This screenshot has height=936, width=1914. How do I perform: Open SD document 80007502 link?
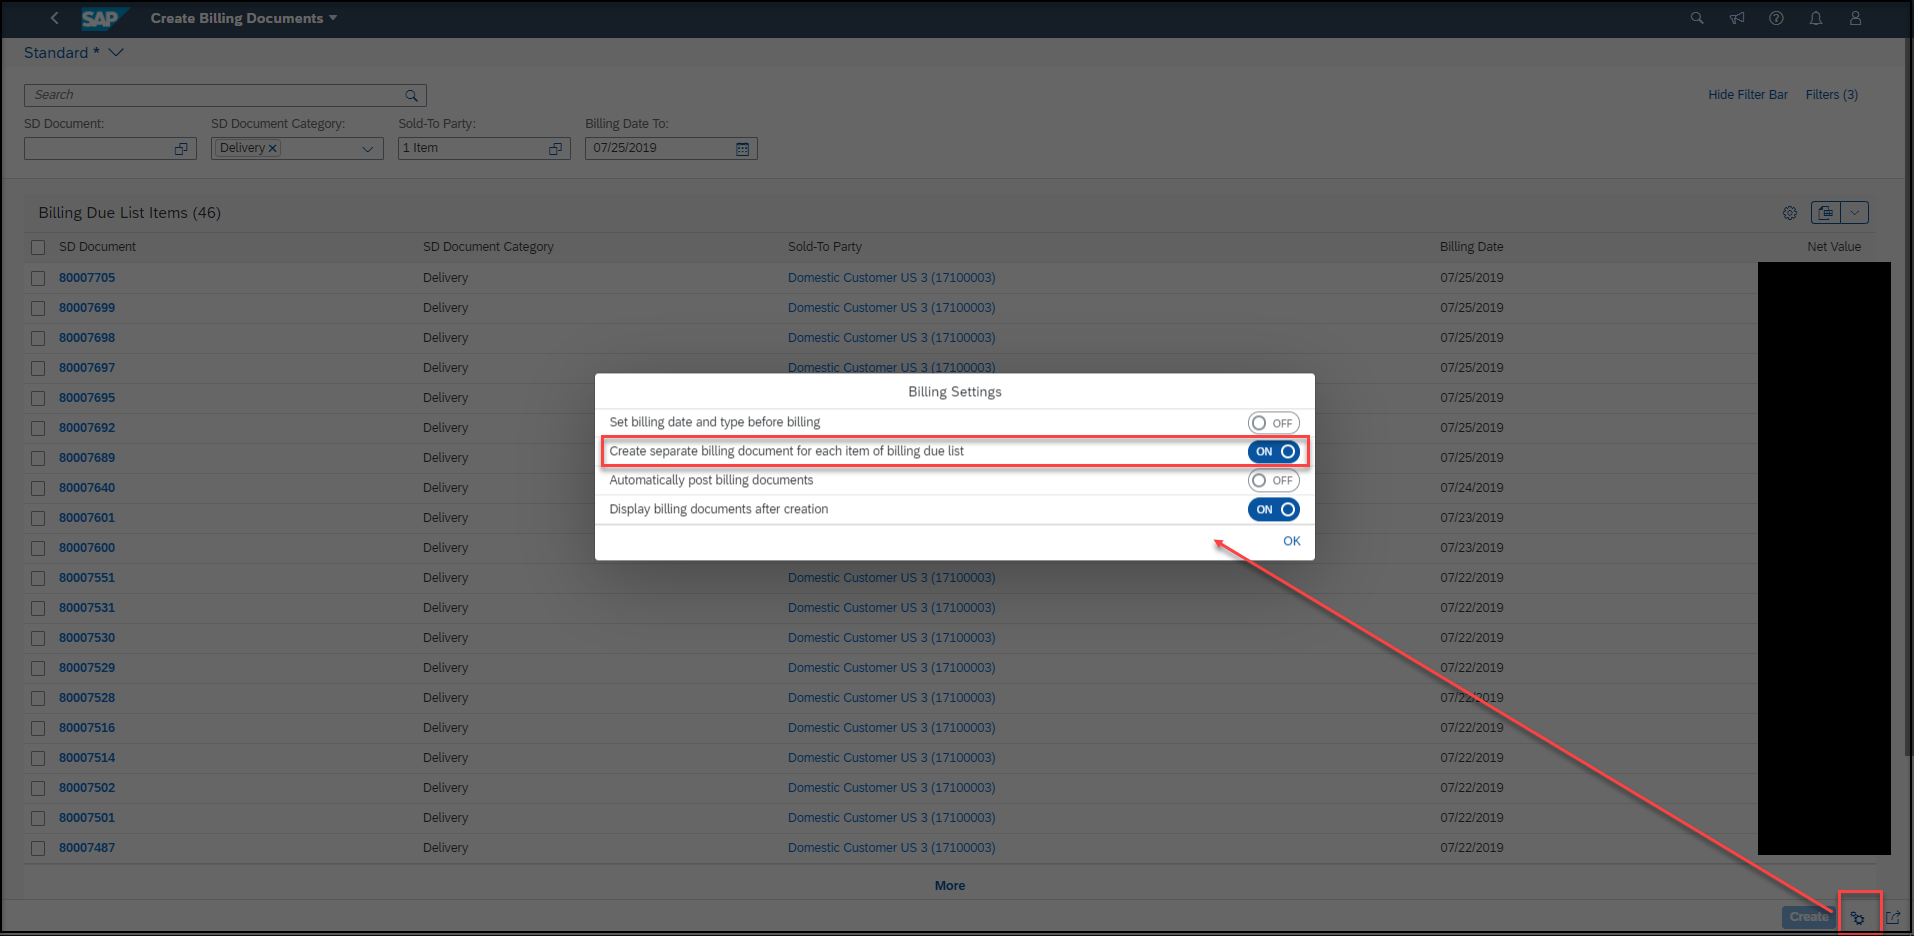click(x=87, y=788)
